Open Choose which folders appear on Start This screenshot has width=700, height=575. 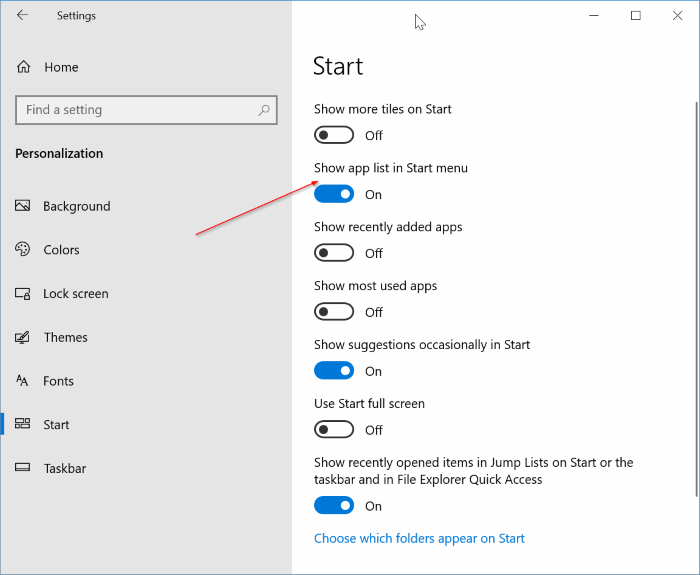419,538
